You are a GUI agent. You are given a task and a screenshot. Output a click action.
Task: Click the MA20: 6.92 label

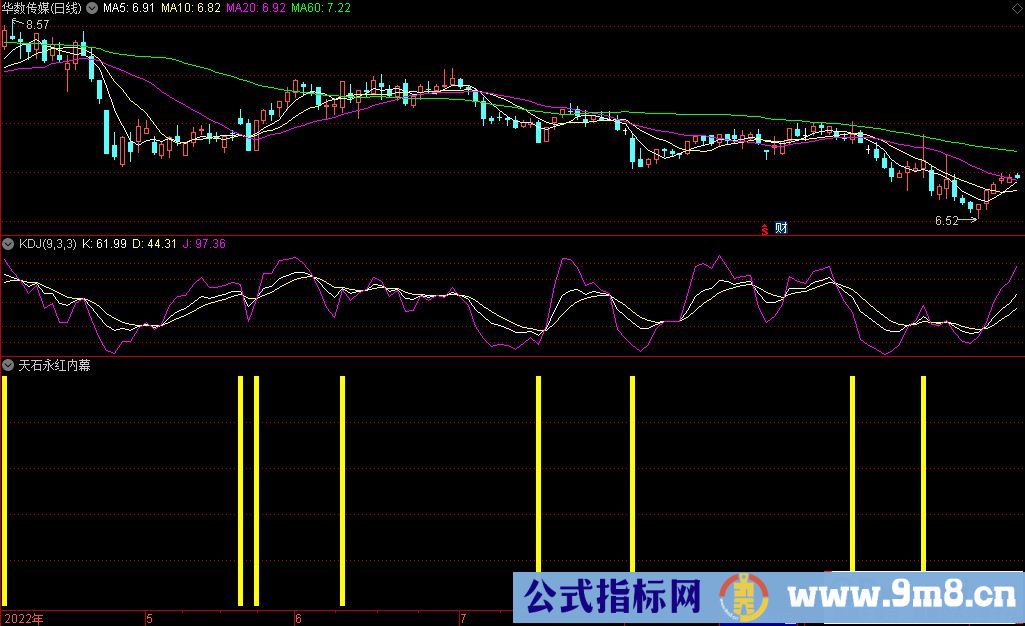[256, 8]
